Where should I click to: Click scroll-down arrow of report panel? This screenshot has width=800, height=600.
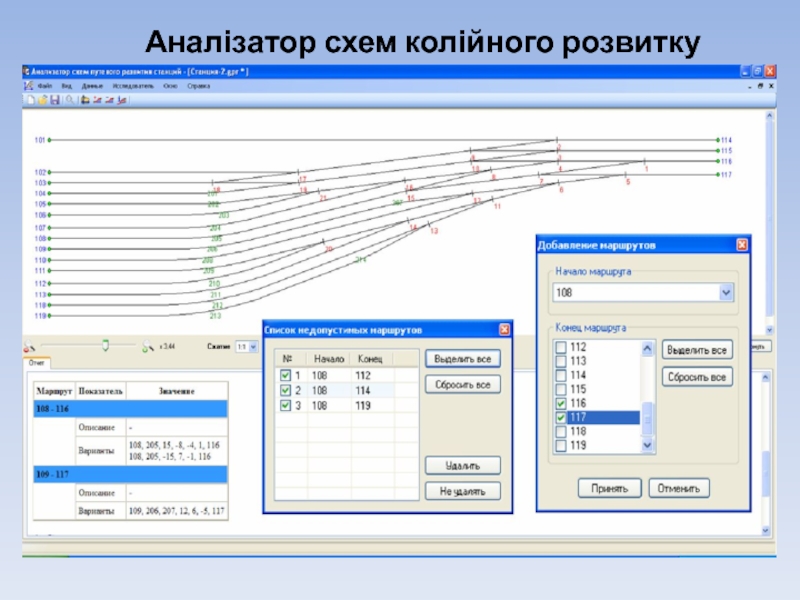765,531
